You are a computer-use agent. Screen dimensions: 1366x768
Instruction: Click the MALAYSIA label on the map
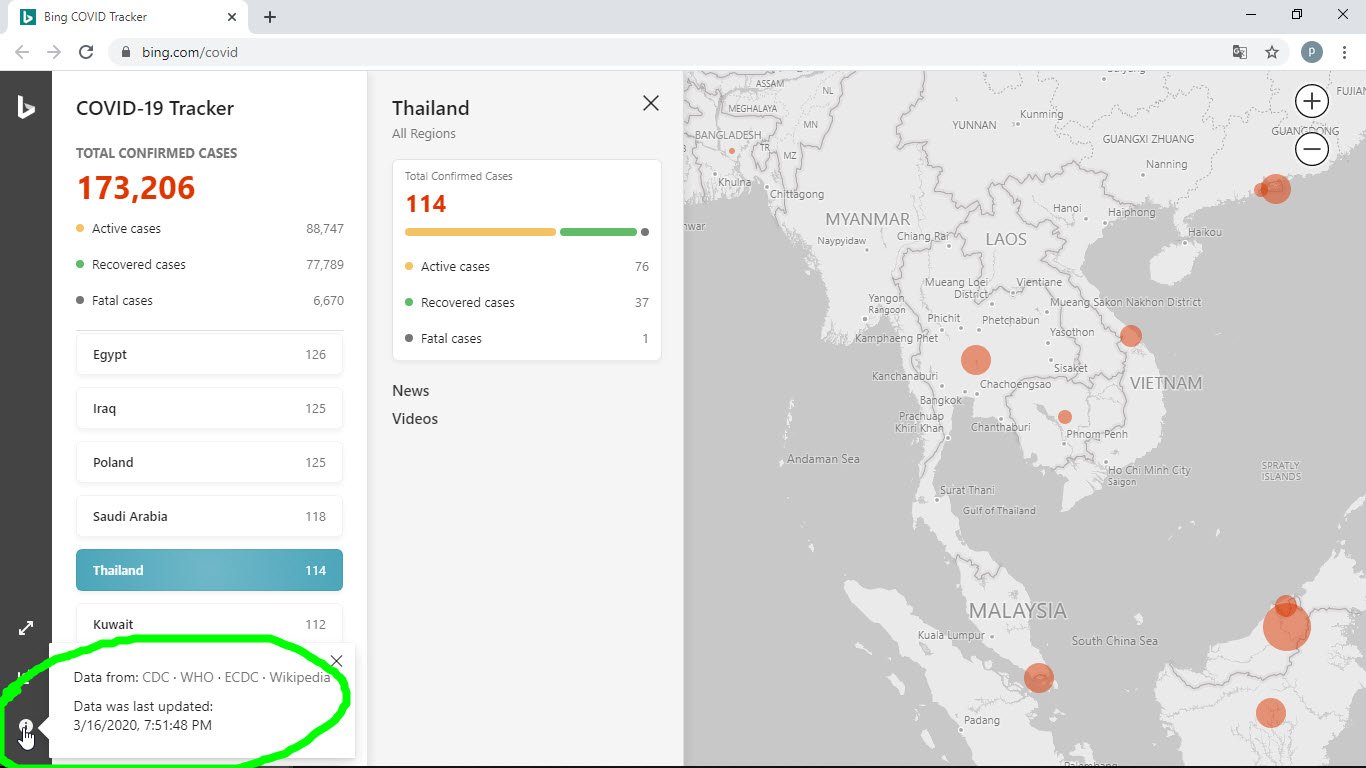(x=1018, y=610)
